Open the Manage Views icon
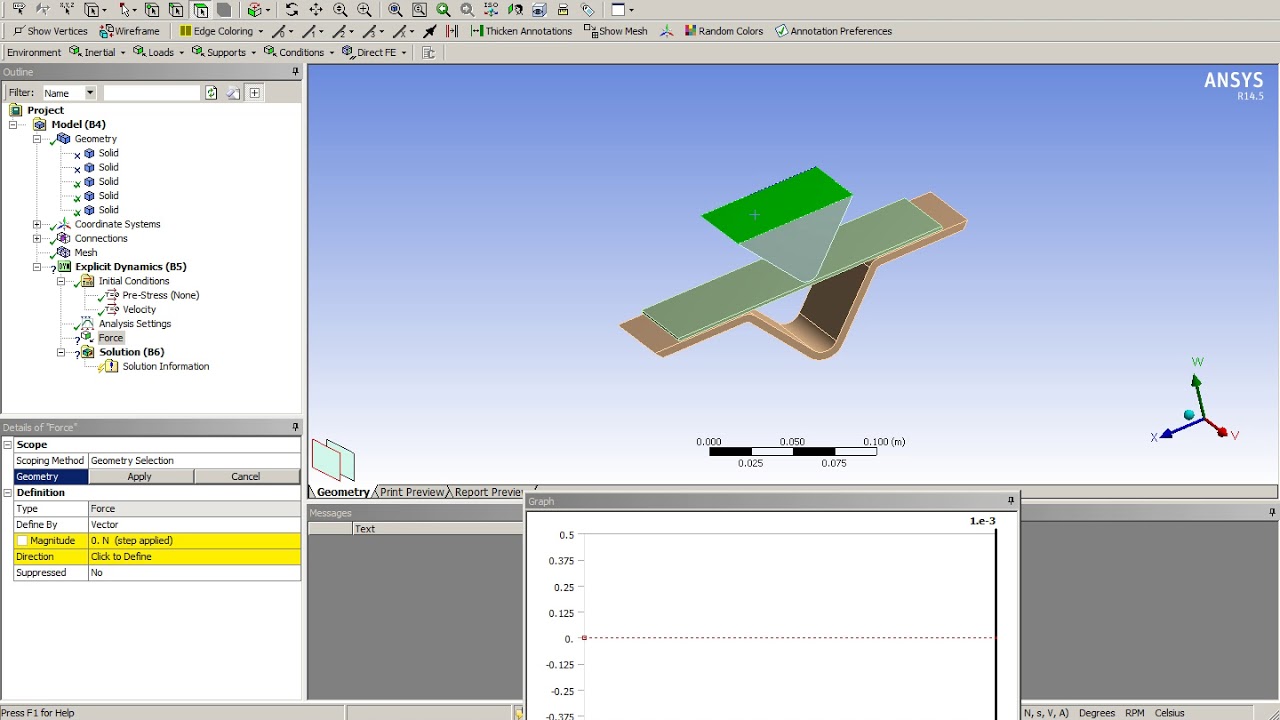Screen dimensions: 1280x720 539,9
